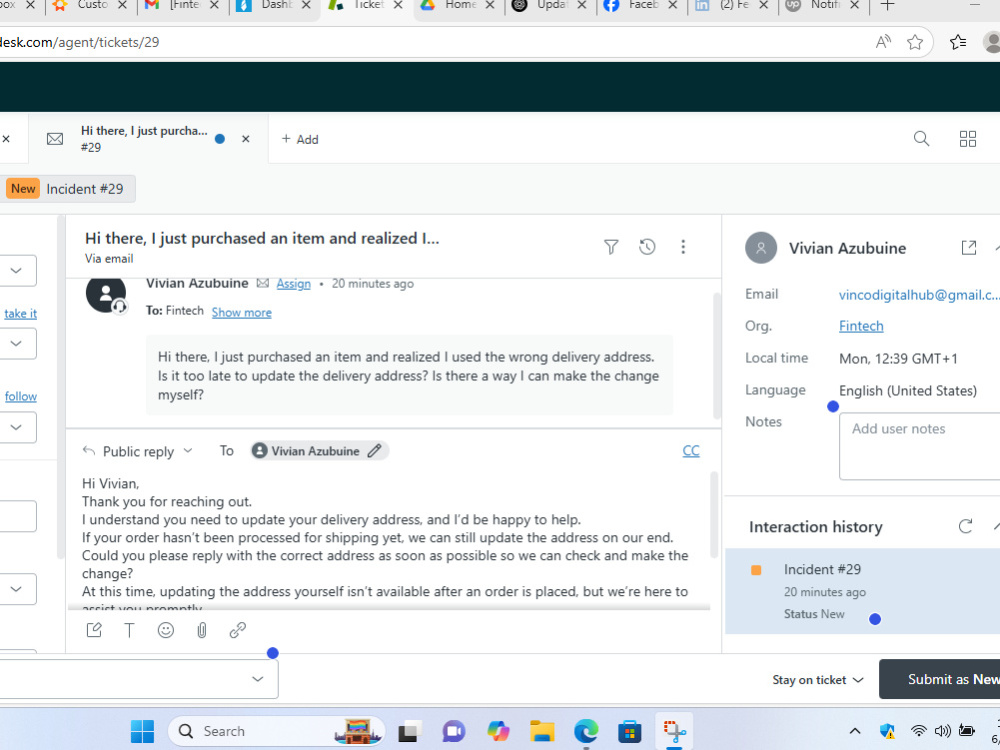Open the browser favorites list icon
Screen dimensions: 1000x750
point(957,42)
